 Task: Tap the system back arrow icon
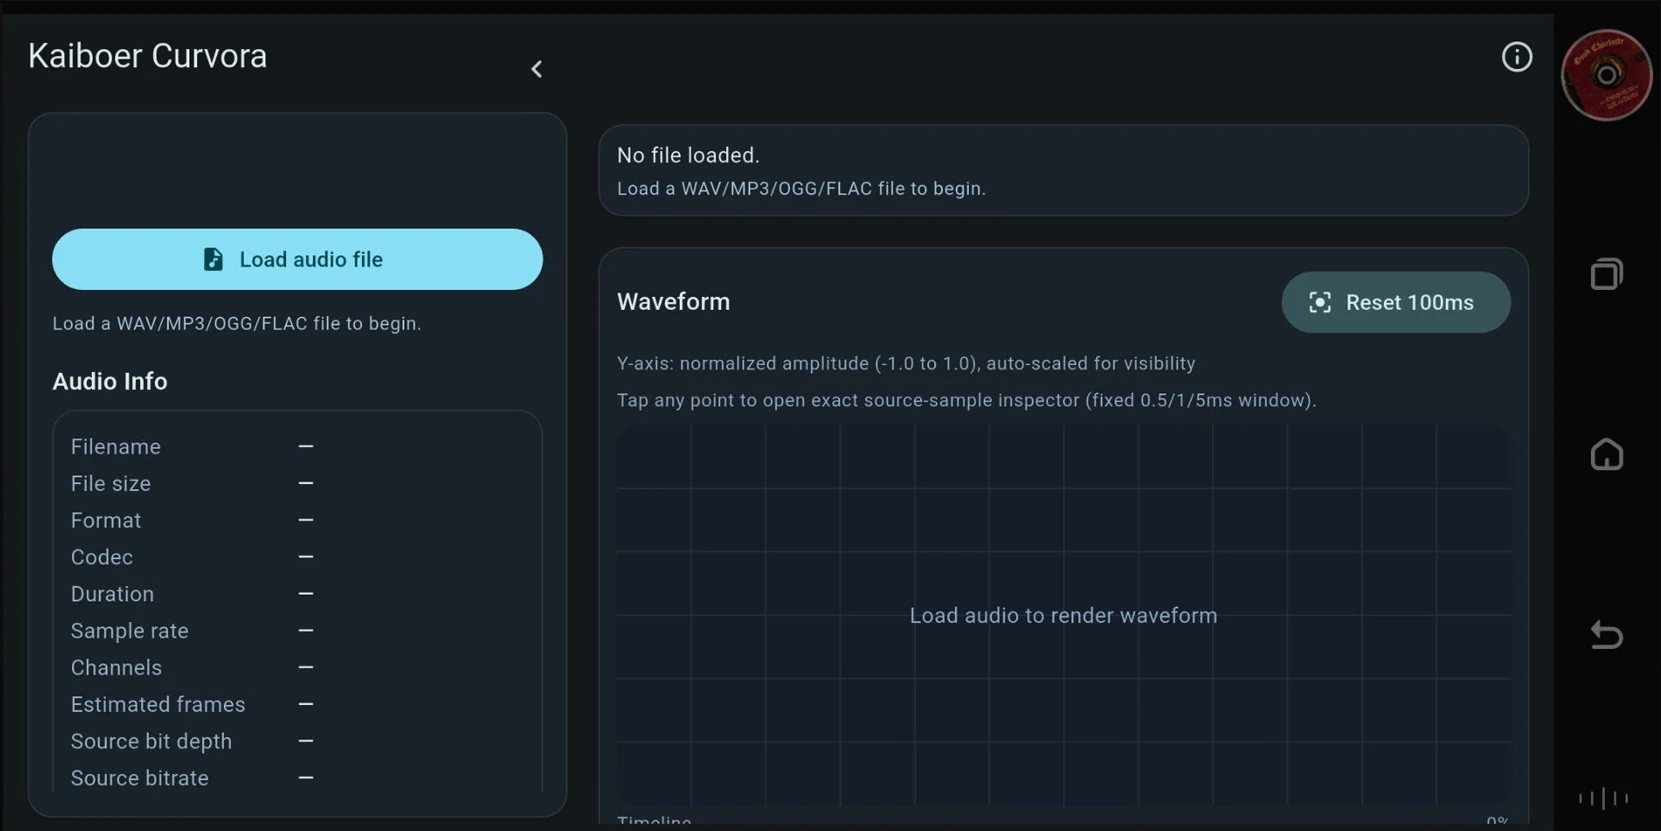point(1606,634)
